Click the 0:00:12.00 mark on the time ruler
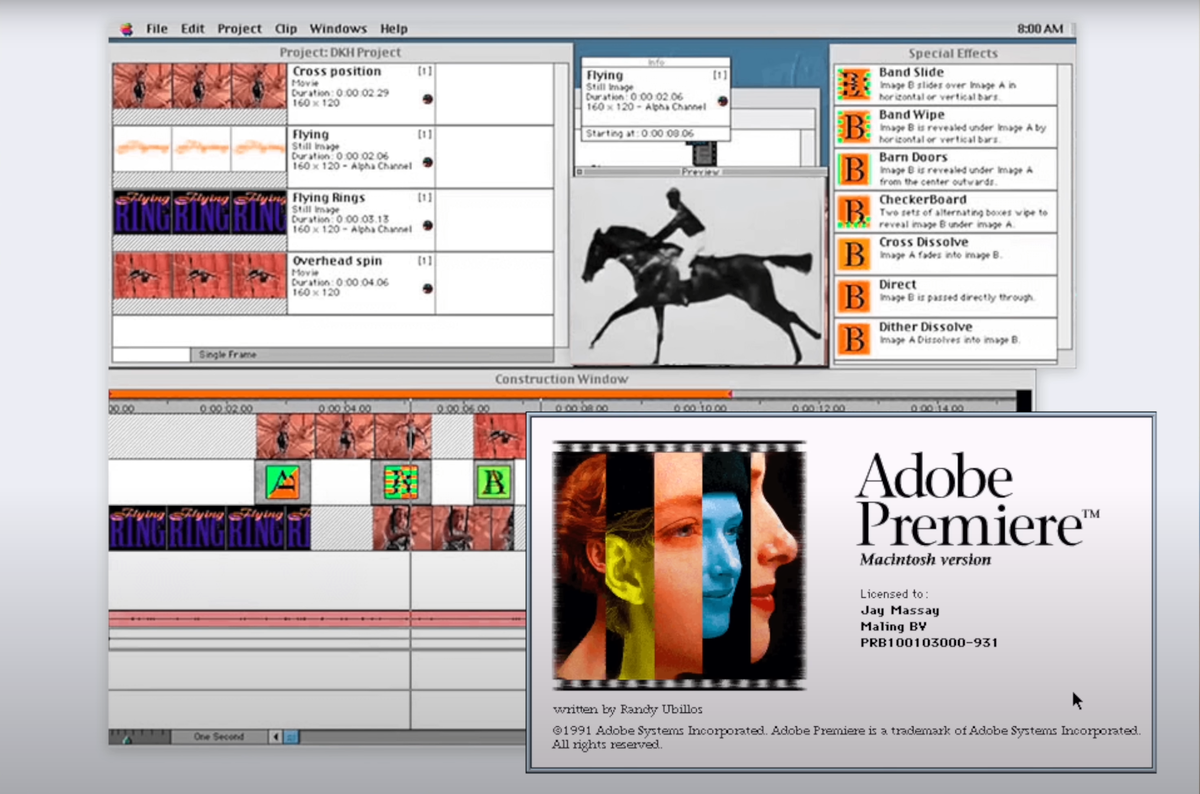 (817, 408)
